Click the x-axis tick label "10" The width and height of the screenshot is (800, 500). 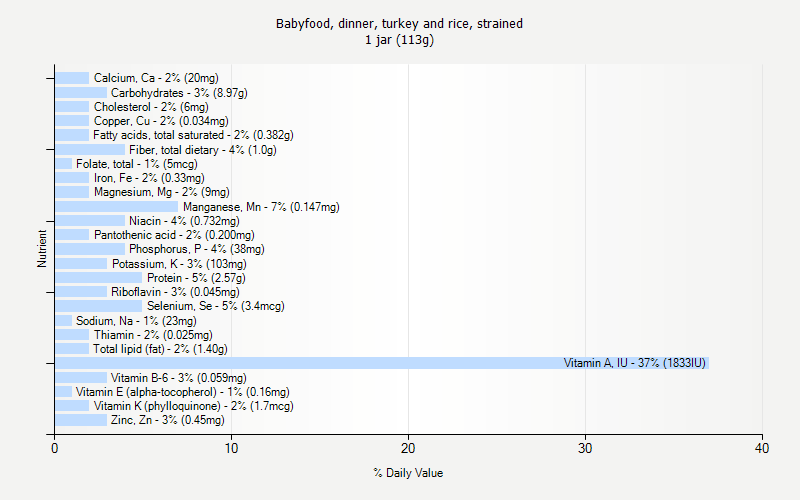pos(231,448)
